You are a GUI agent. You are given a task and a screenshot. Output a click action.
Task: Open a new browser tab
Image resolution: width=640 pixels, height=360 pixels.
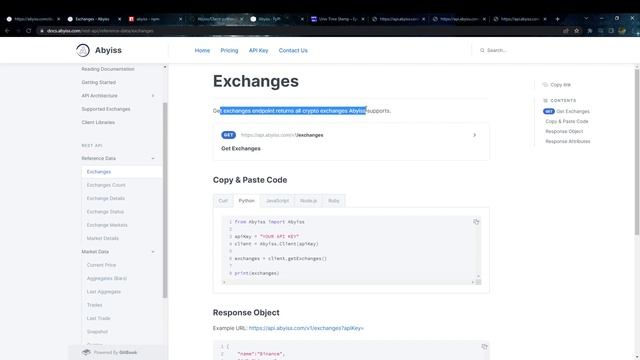[557, 19]
